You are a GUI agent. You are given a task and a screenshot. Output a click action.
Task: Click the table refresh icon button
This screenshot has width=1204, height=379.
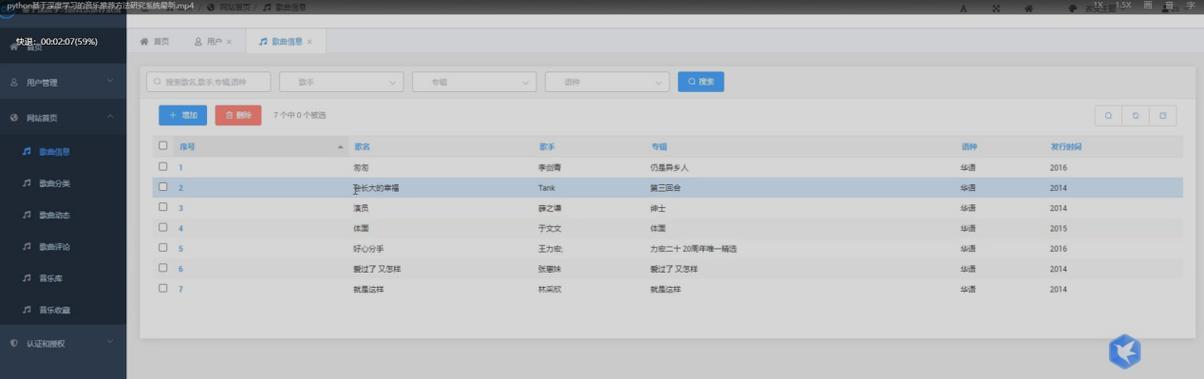[1135, 116]
